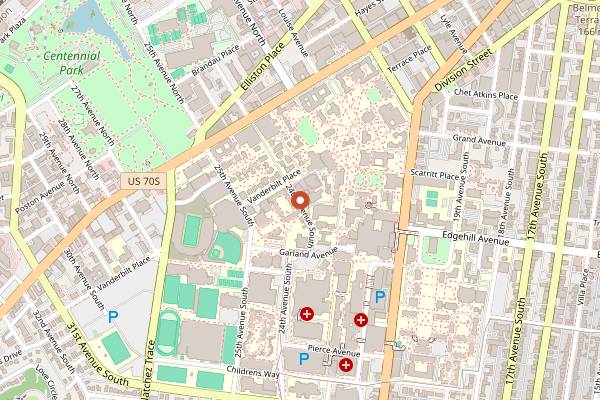
Task: Click Vanderbilt Place label near 30th Avenue South
Action: 124,273
